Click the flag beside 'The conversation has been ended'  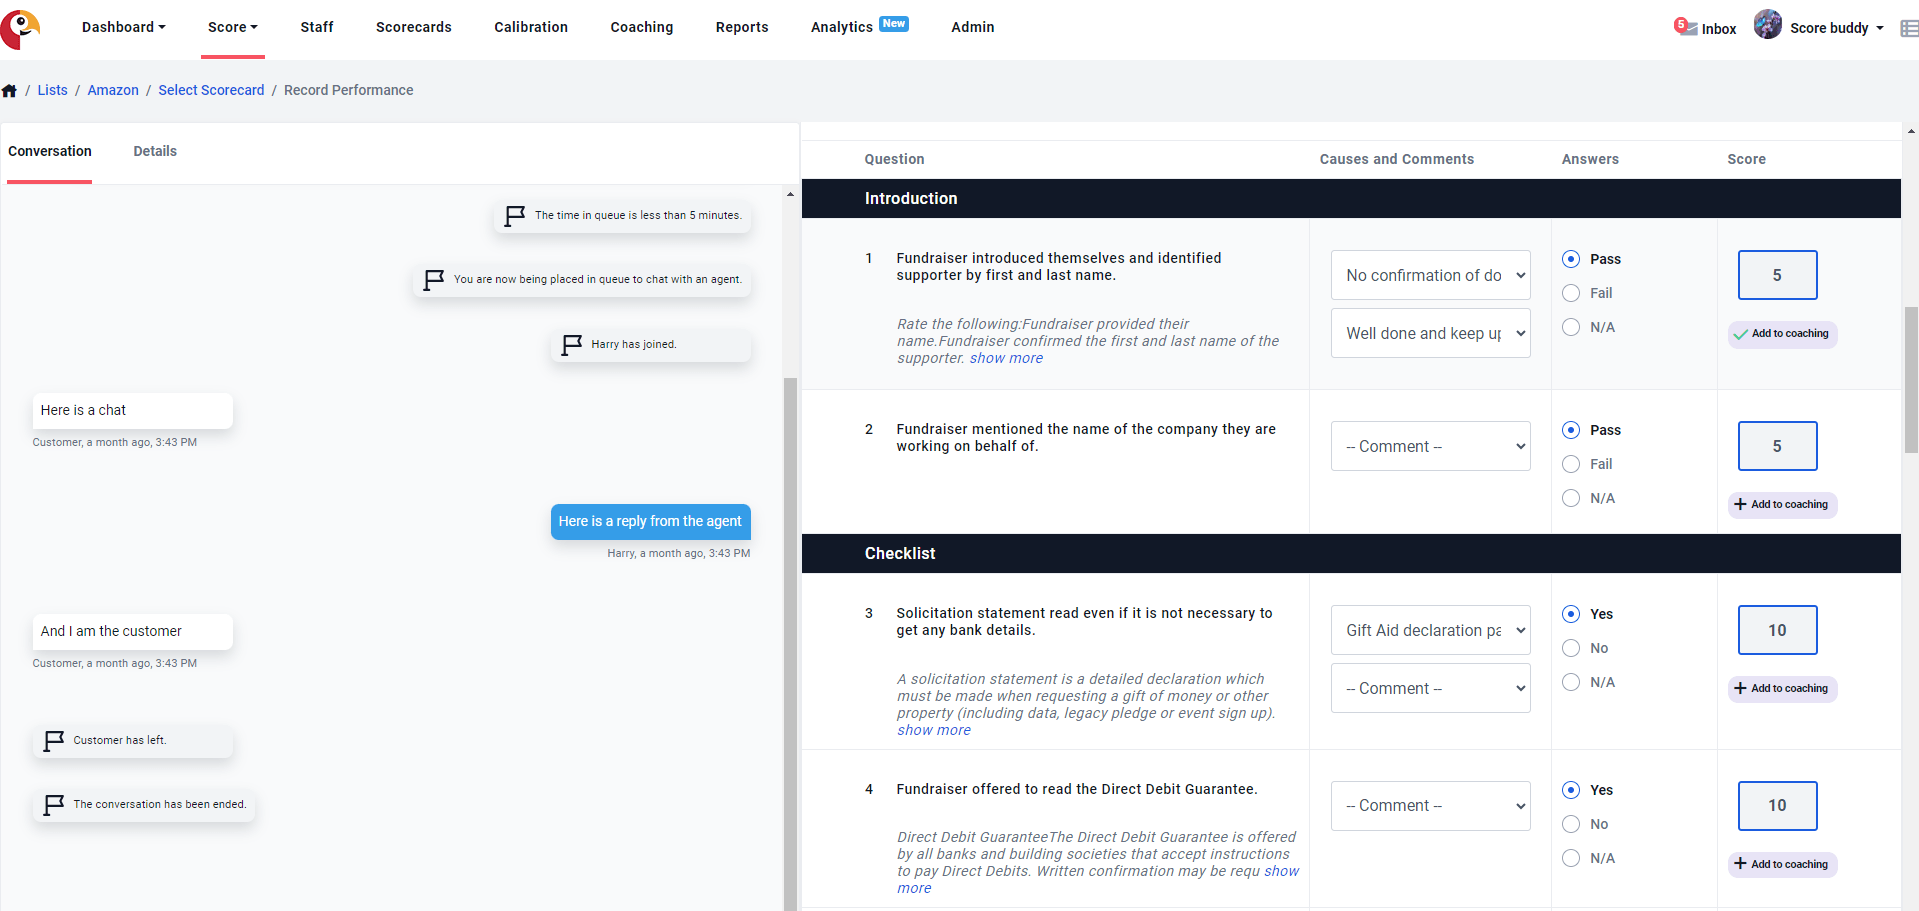[54, 804]
